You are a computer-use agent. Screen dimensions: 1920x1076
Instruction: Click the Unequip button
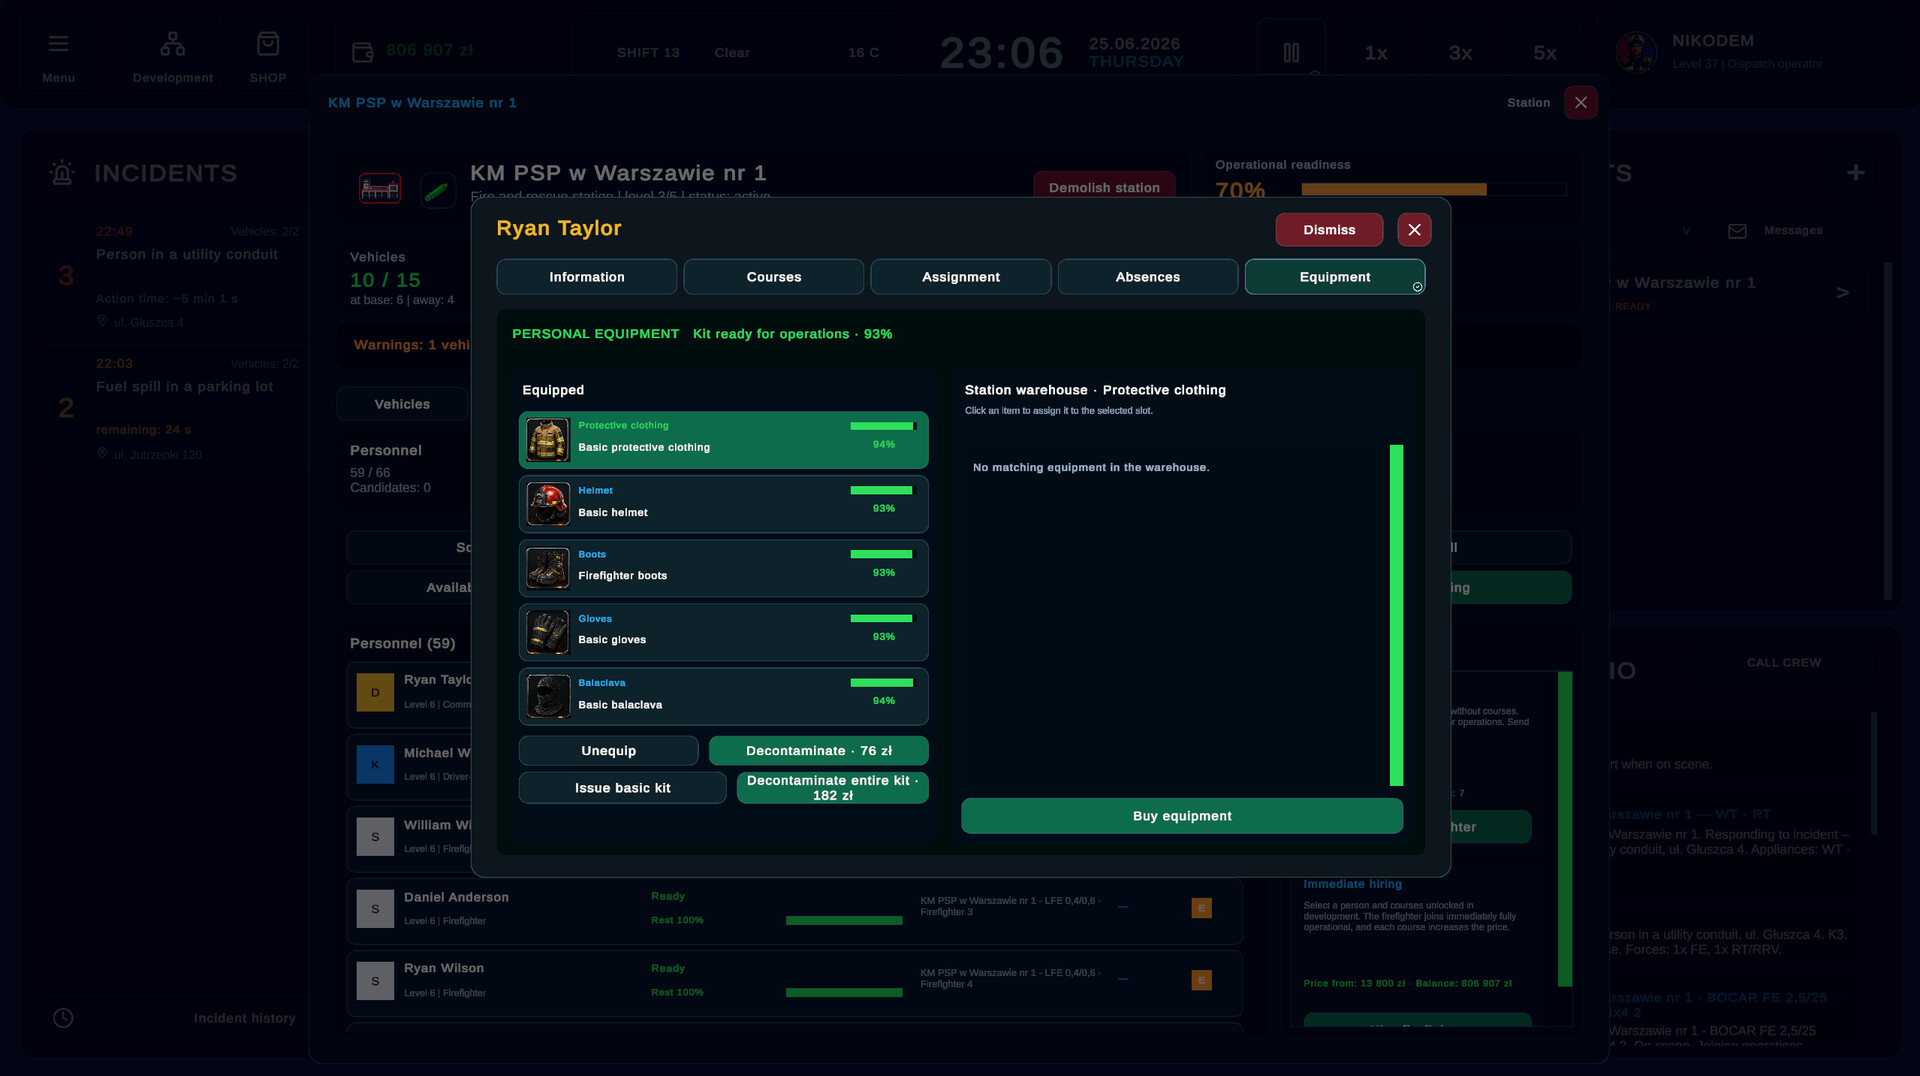click(x=608, y=751)
